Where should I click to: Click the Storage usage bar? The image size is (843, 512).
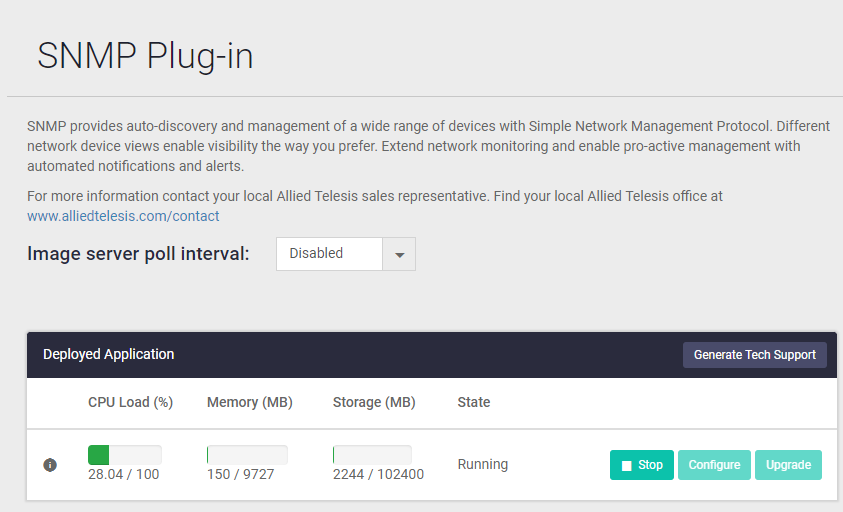[x=372, y=455]
